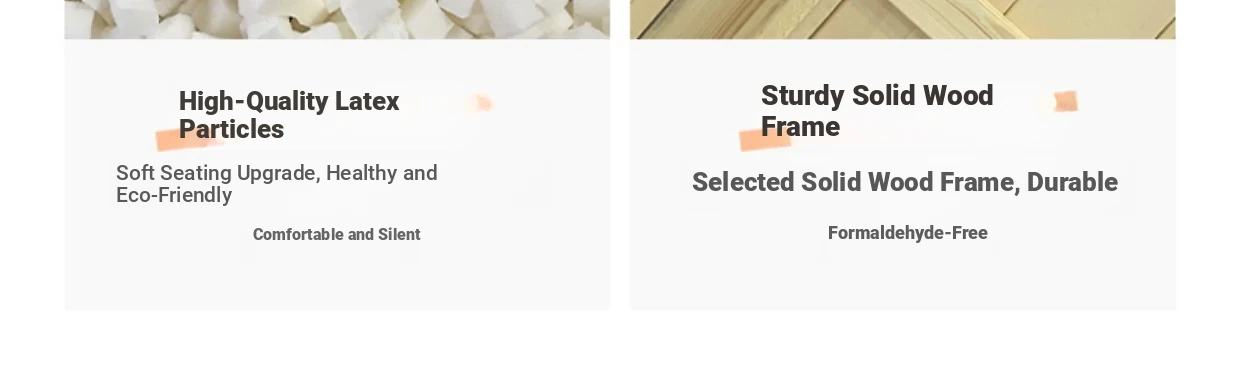1240x388 pixels.
Task: Click the orange smudge right of Latex Particles heading
Action: tap(480, 103)
